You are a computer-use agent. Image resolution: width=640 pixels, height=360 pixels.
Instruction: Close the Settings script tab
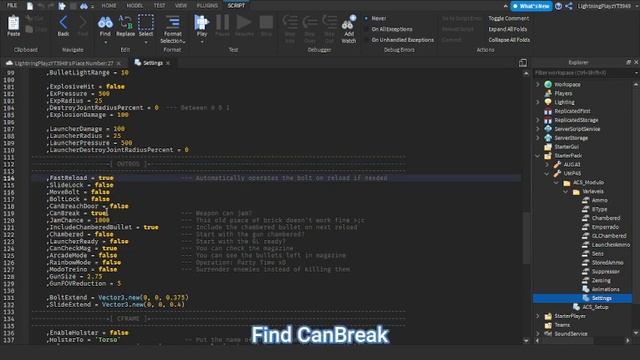point(168,63)
